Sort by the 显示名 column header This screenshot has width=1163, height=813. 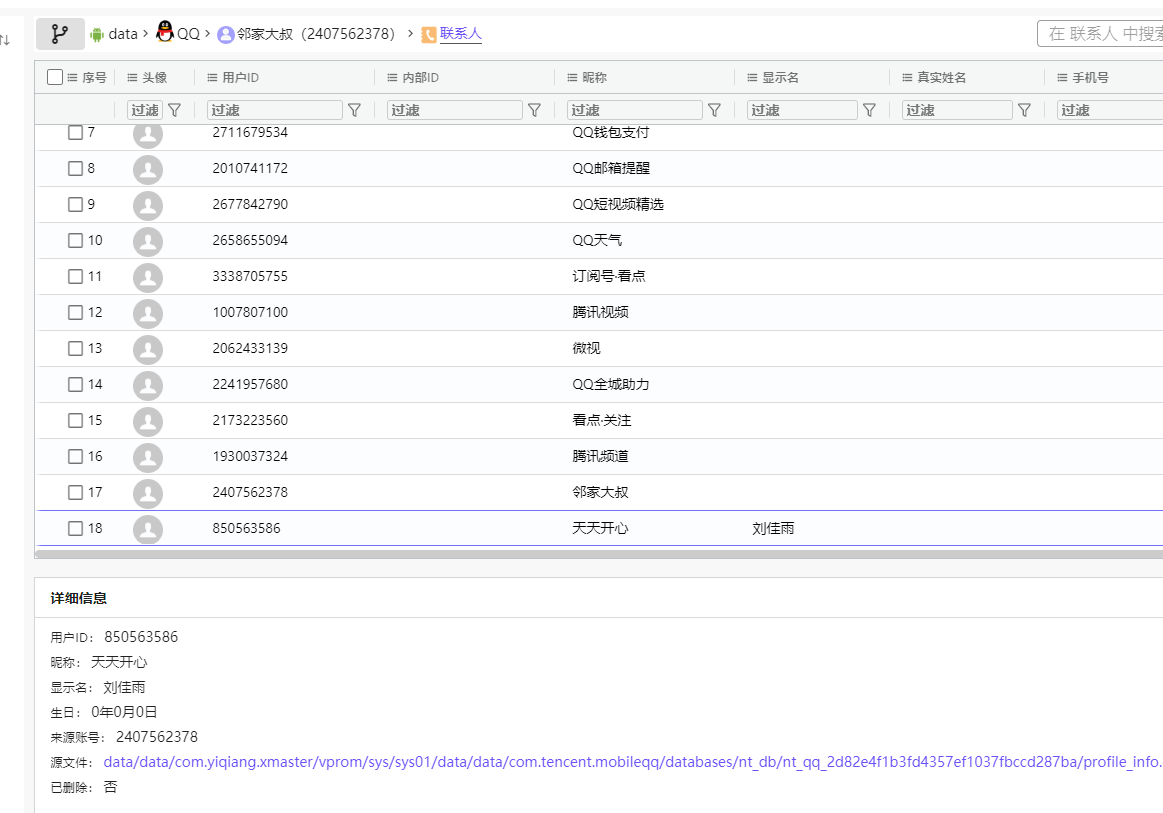point(780,77)
